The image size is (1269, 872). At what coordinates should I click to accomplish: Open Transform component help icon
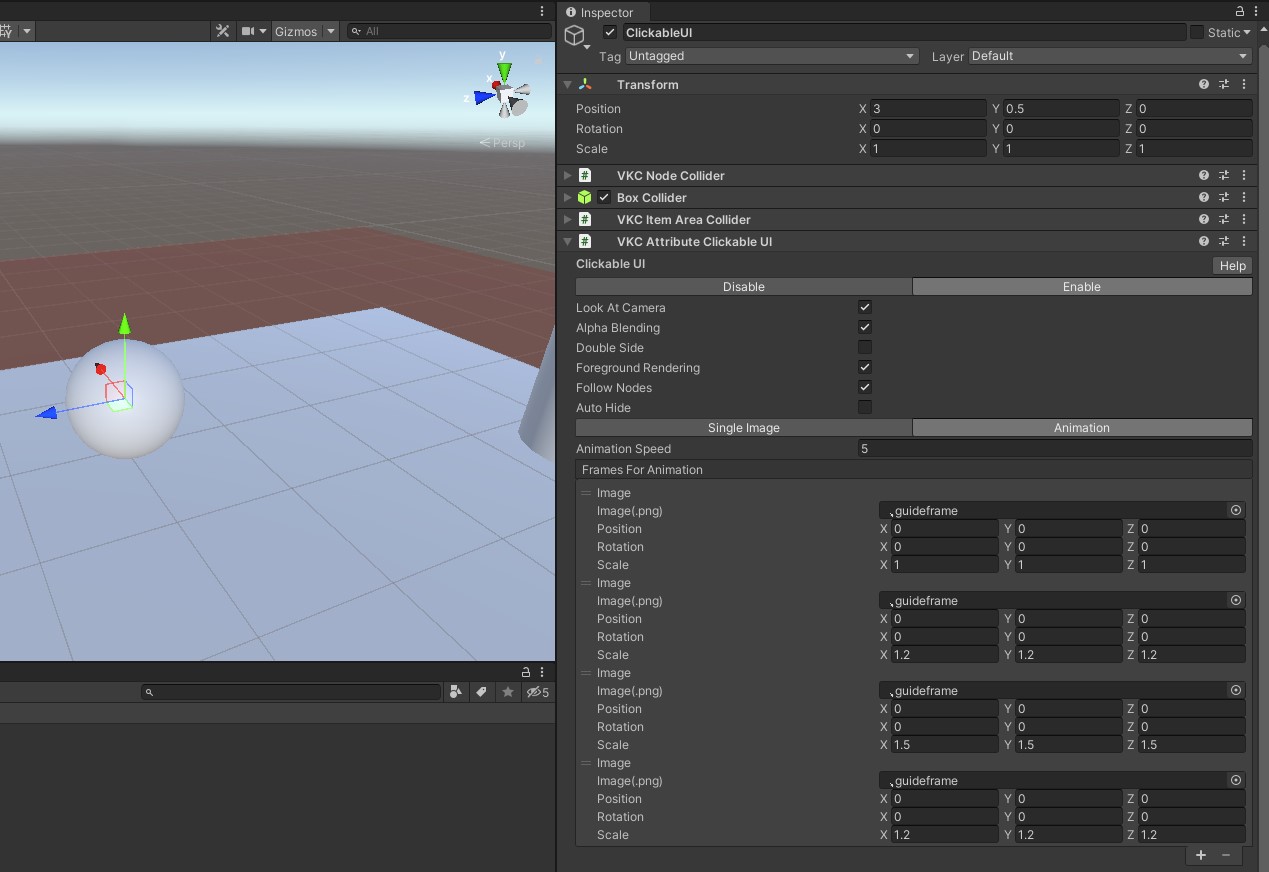tap(1204, 85)
